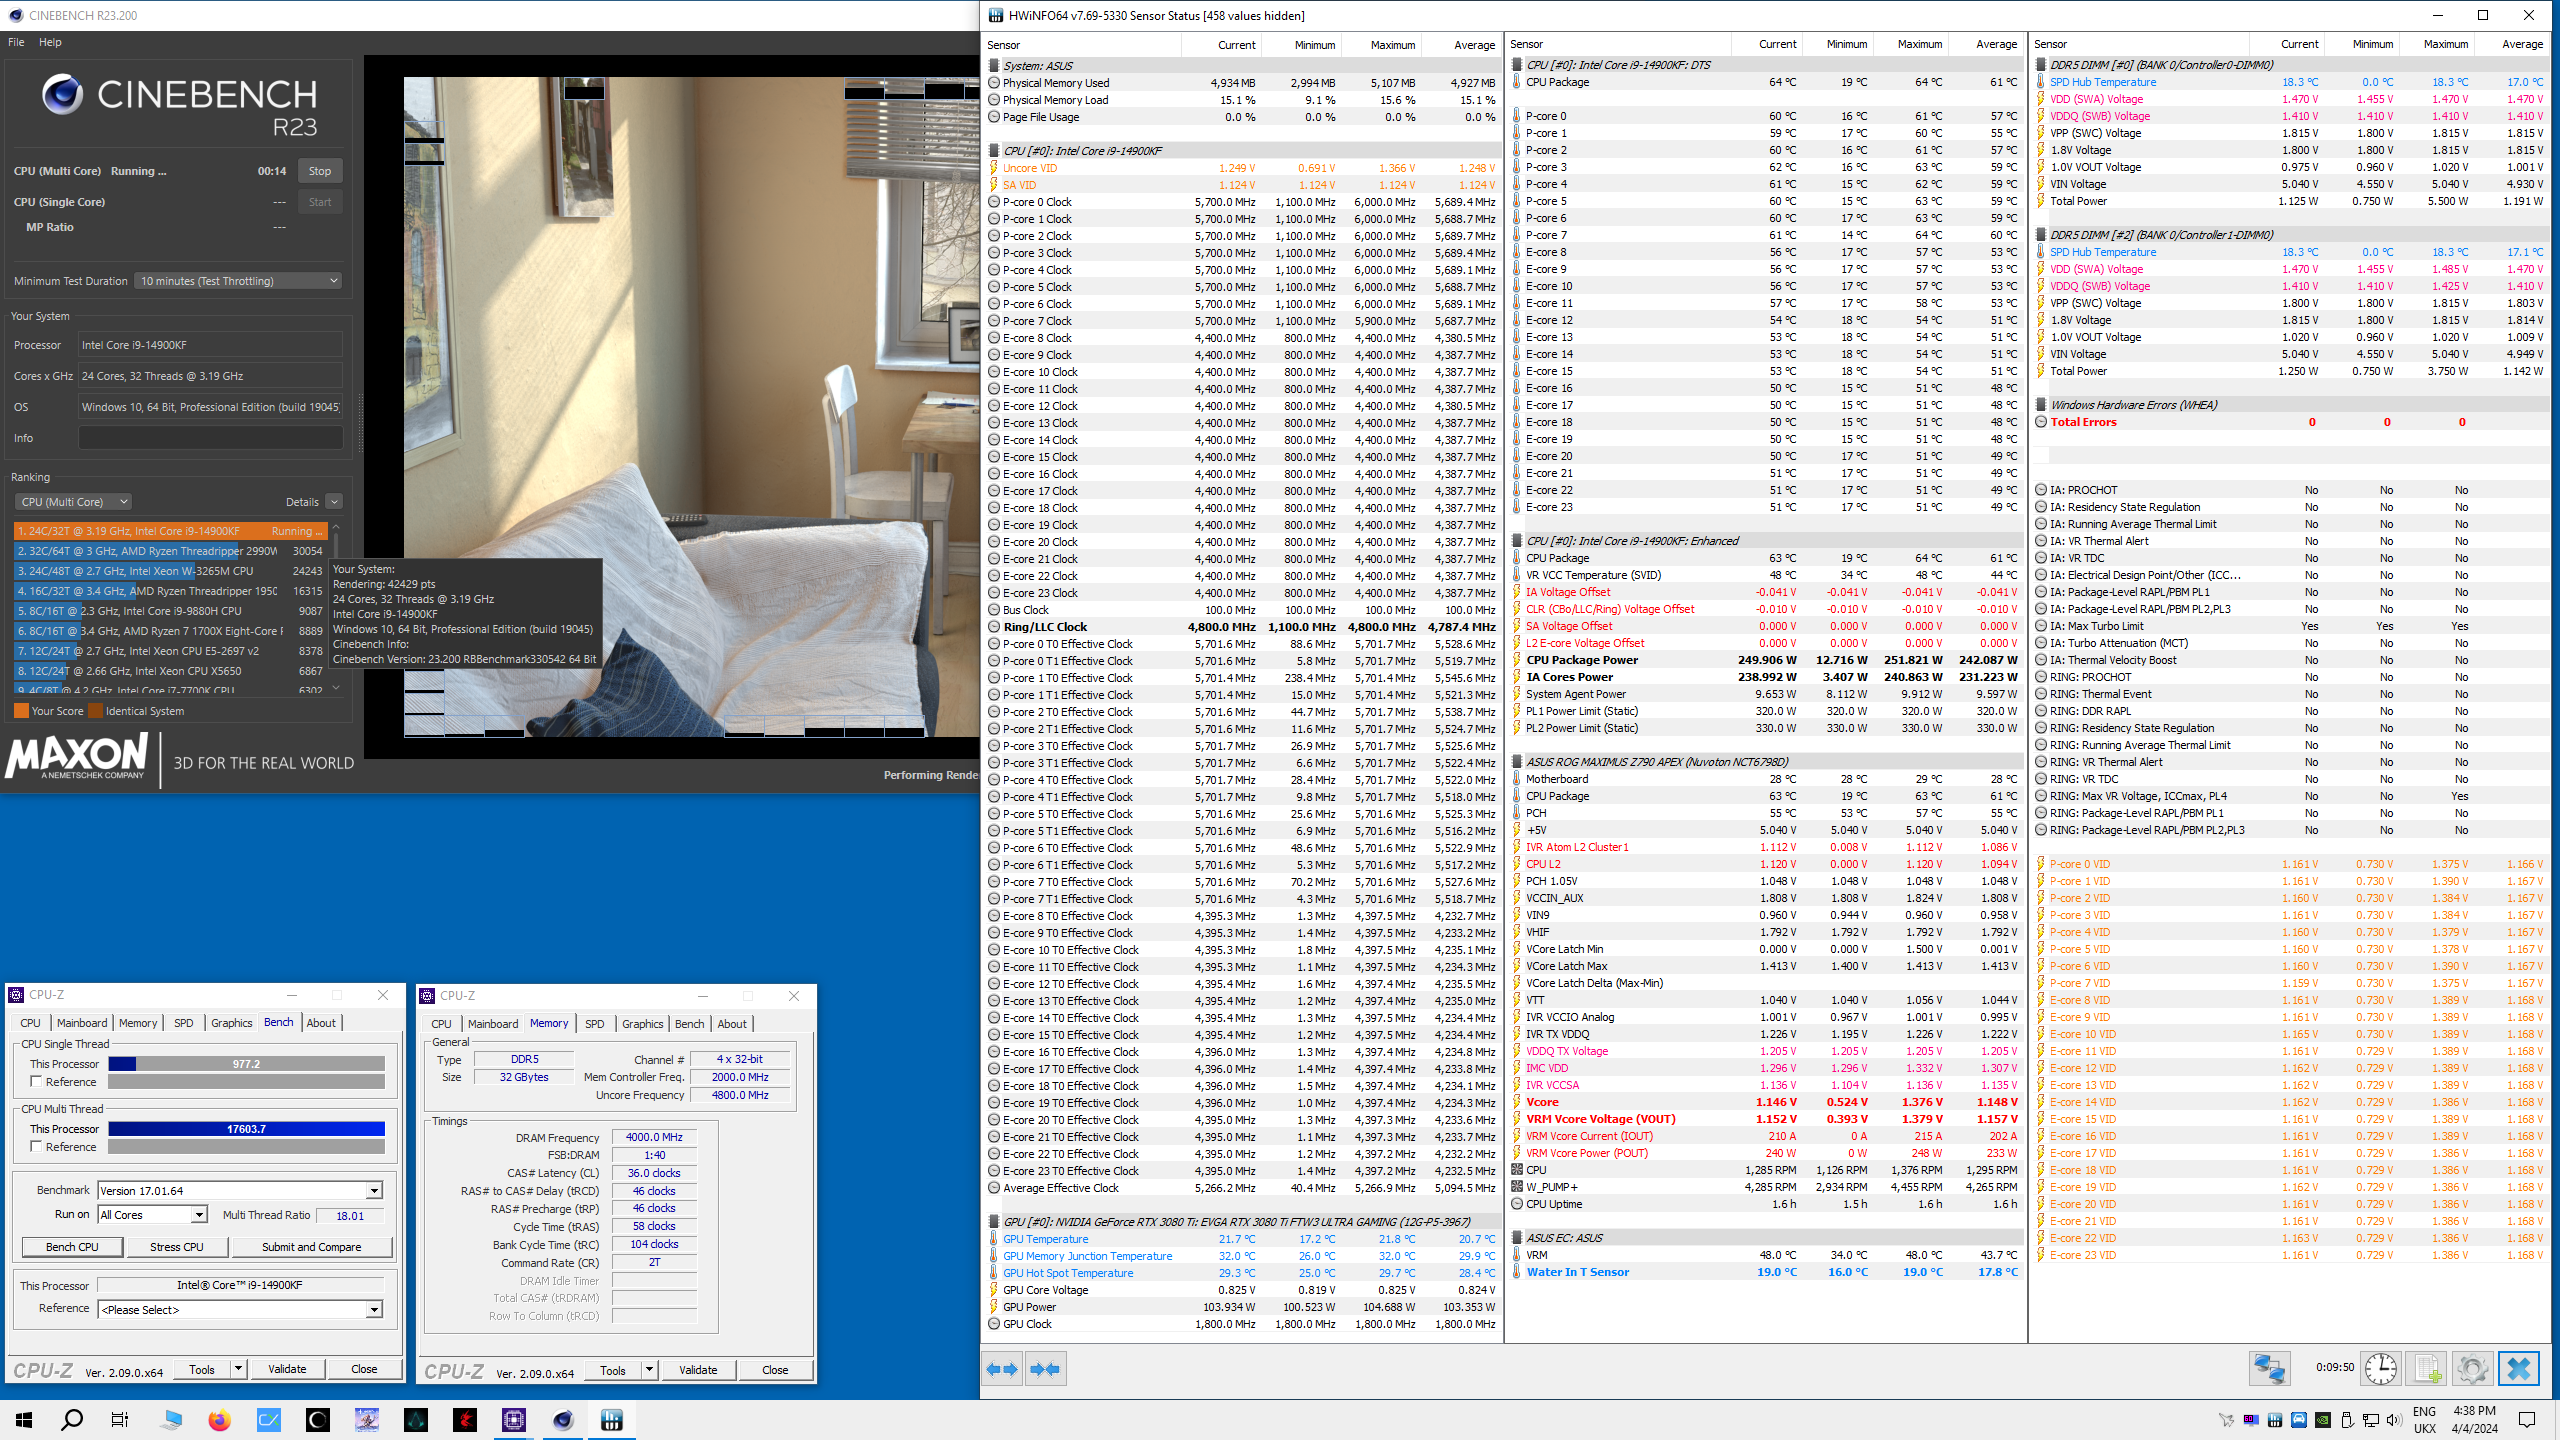Viewport: 2560px width, 1440px height.
Task: Toggle Reference checkbox under CPU Multi Thread
Action: click(x=36, y=1147)
